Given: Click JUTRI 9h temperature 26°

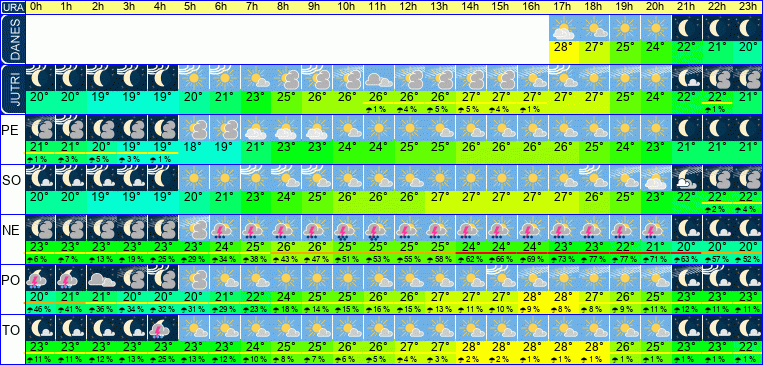Looking at the screenshot, I should point(316,97).
